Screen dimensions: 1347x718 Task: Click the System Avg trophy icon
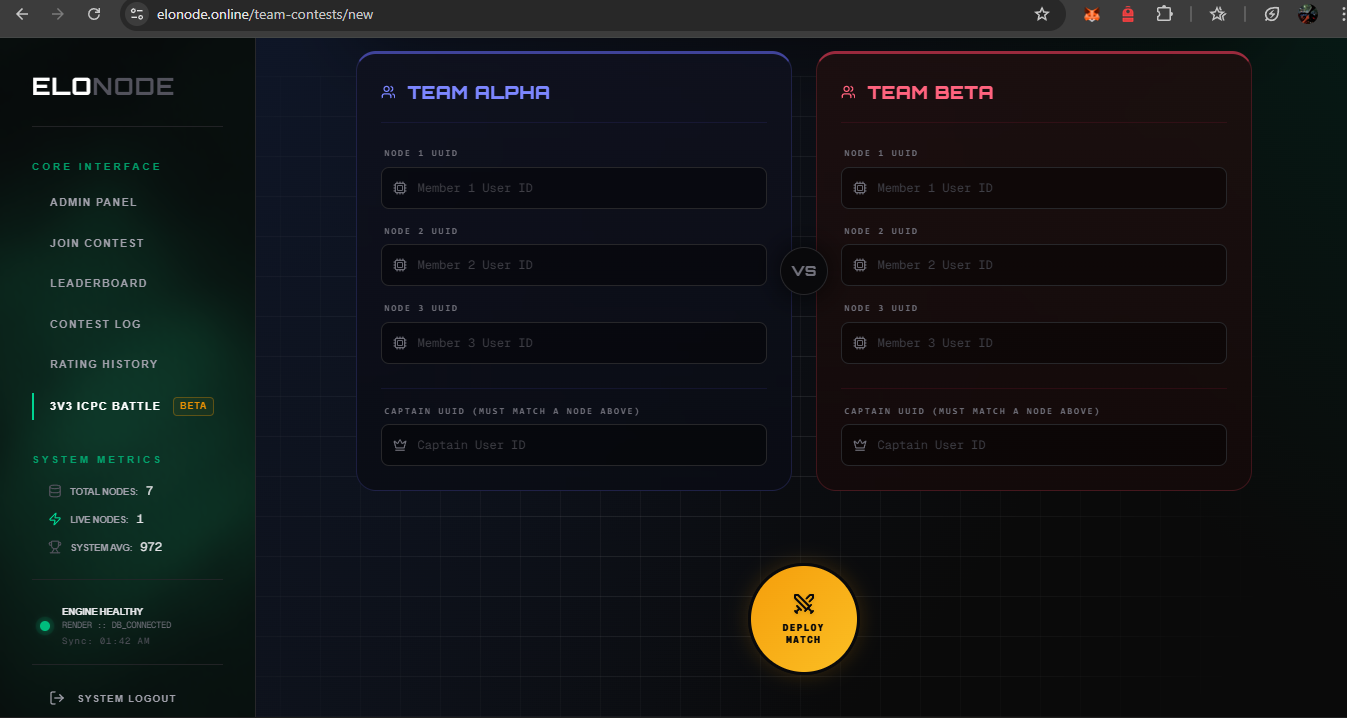click(x=55, y=547)
